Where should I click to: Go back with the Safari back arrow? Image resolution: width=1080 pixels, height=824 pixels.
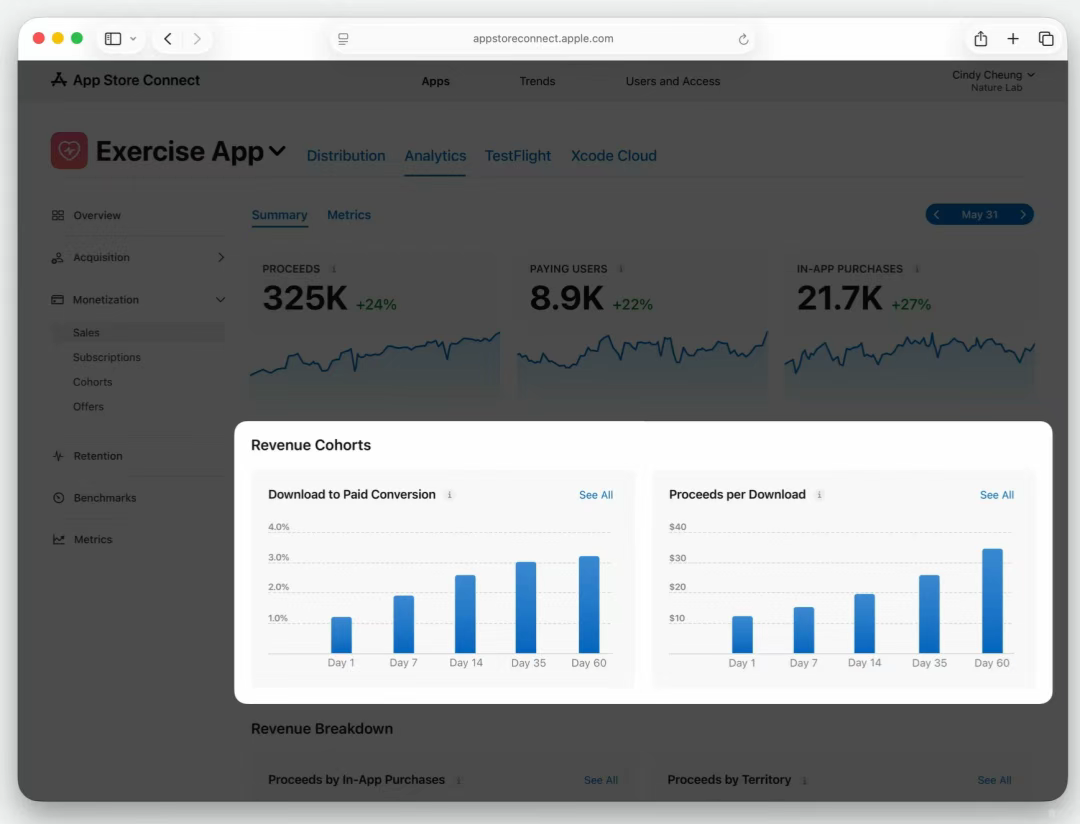point(168,39)
